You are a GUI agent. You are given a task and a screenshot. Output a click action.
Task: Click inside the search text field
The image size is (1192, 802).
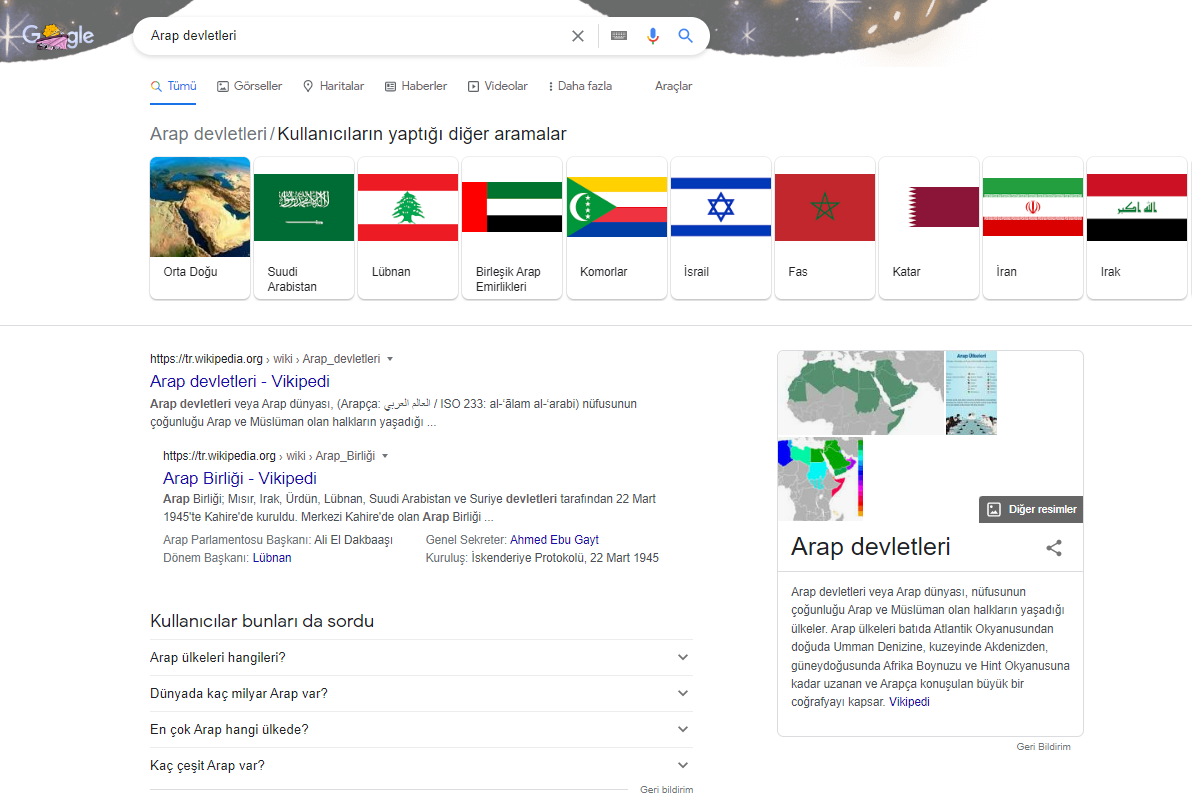pos(353,36)
